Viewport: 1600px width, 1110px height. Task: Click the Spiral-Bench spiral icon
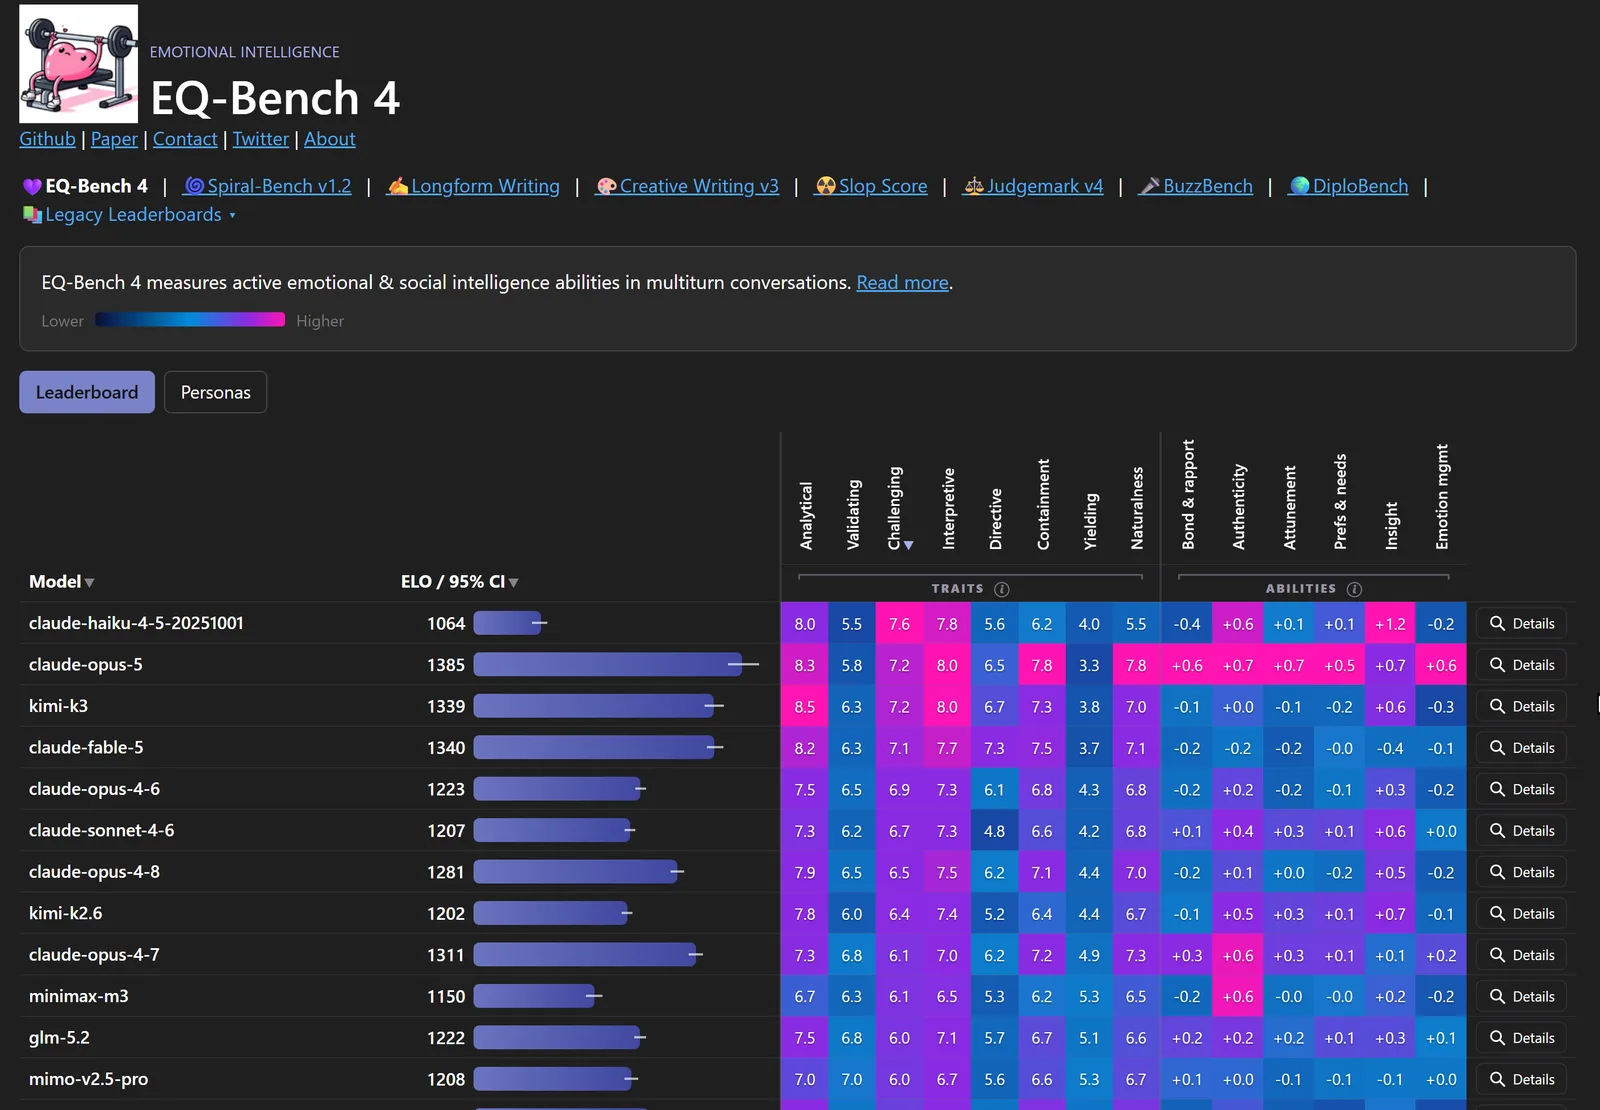click(x=195, y=186)
